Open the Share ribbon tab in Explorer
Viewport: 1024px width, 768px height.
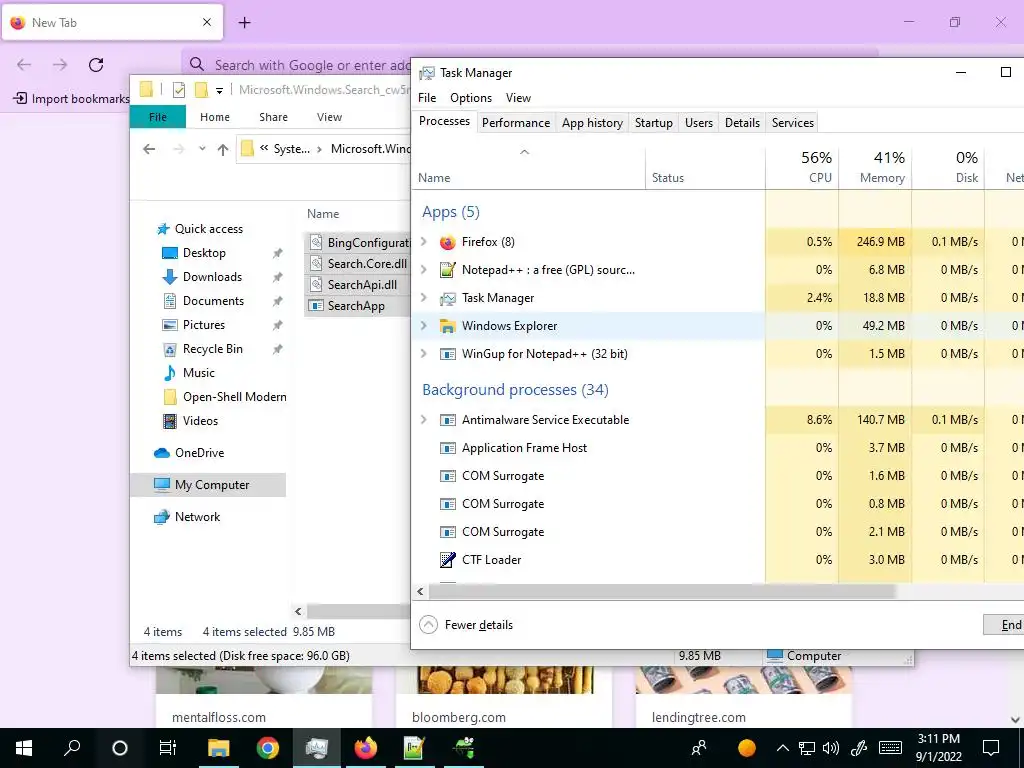click(x=273, y=117)
